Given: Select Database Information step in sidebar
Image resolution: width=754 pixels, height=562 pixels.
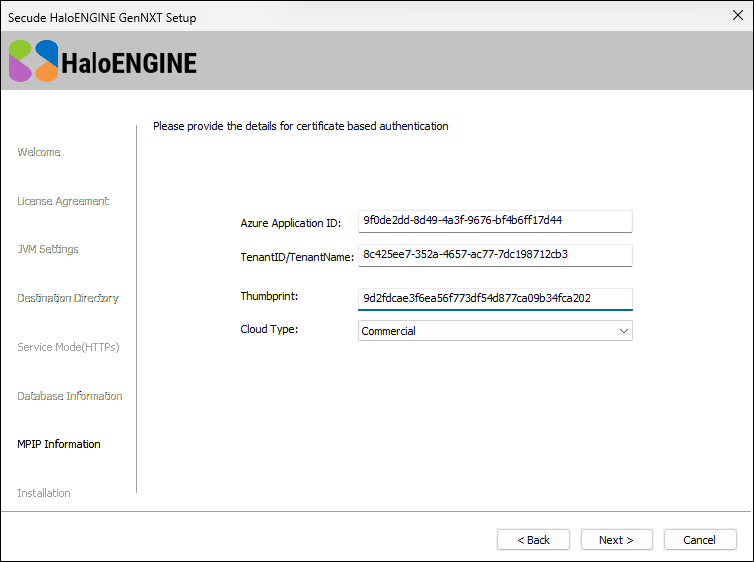Looking at the screenshot, I should (70, 396).
